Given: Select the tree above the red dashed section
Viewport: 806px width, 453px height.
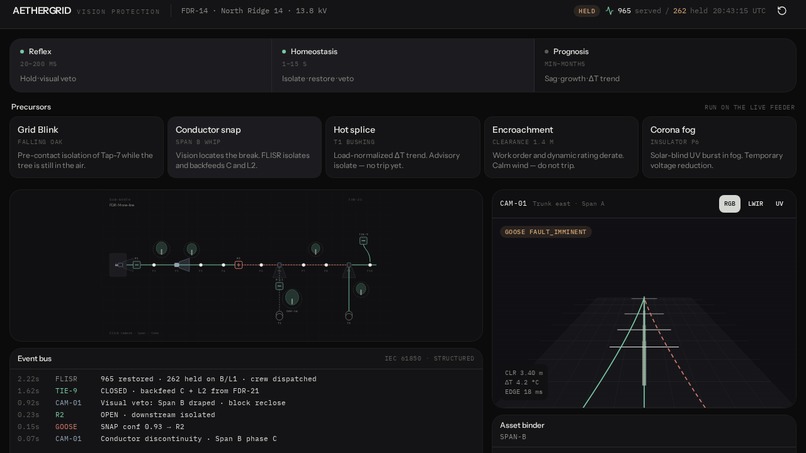Looking at the screenshot, I should click(316, 249).
